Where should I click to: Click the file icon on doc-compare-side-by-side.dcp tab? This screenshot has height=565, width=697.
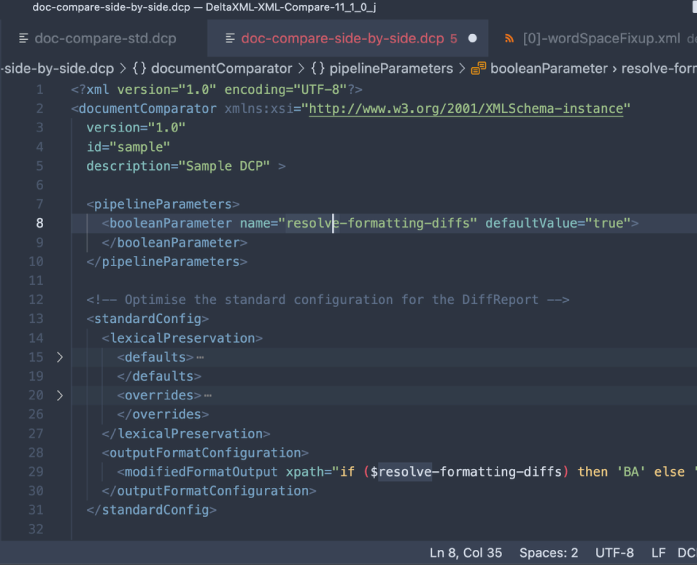pos(229,39)
